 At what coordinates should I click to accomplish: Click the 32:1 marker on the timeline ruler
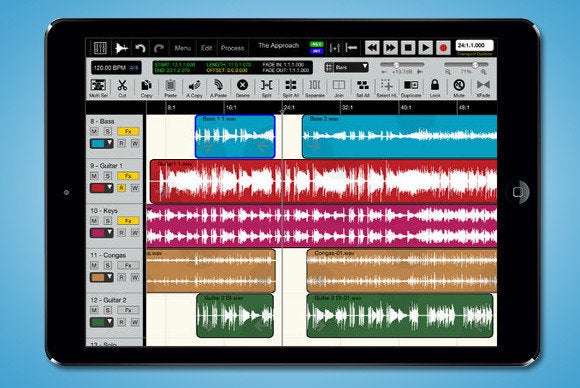click(x=347, y=108)
